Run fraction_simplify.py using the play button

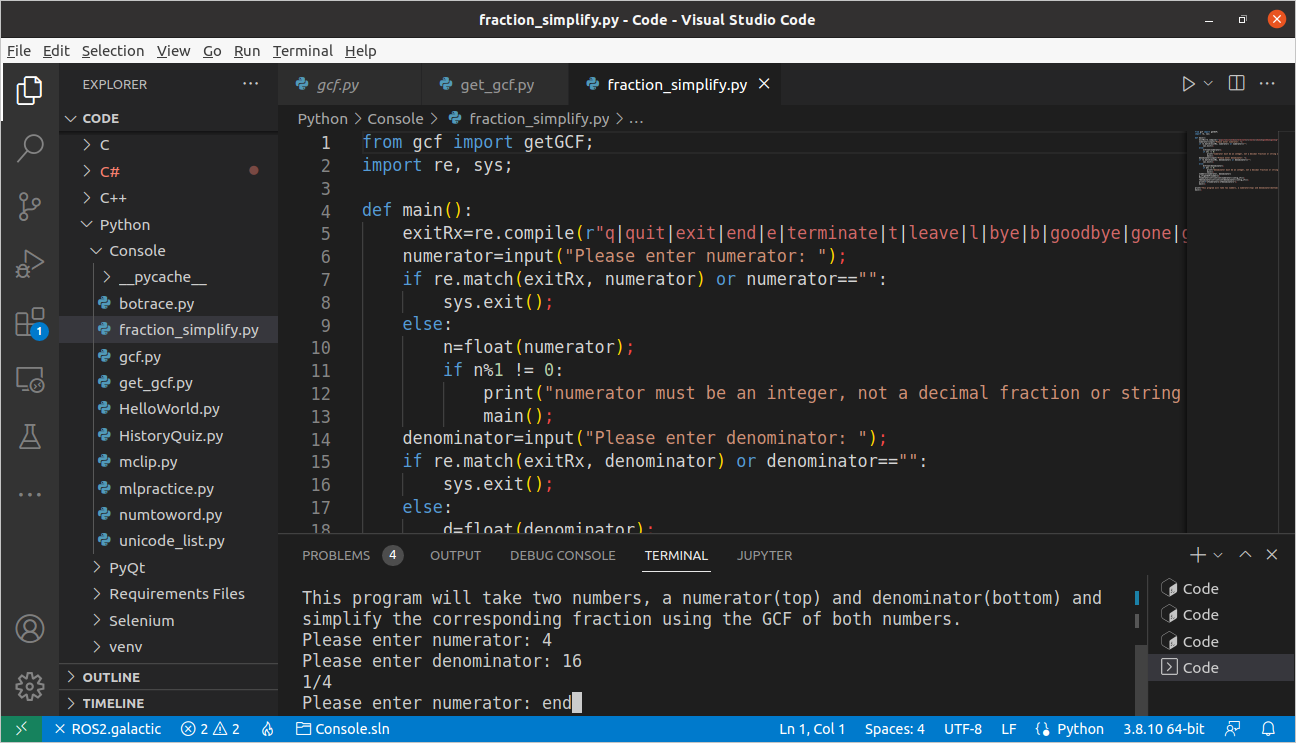pyautogui.click(x=1189, y=84)
